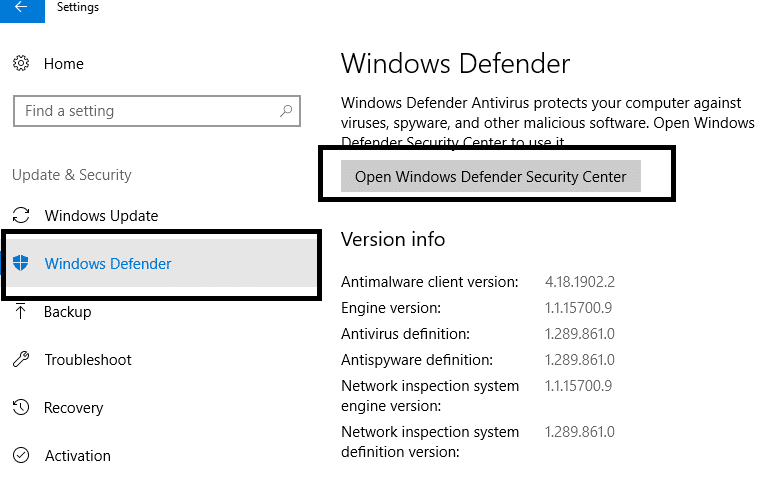Open the Recovery options page
764x480 pixels.
(x=73, y=408)
